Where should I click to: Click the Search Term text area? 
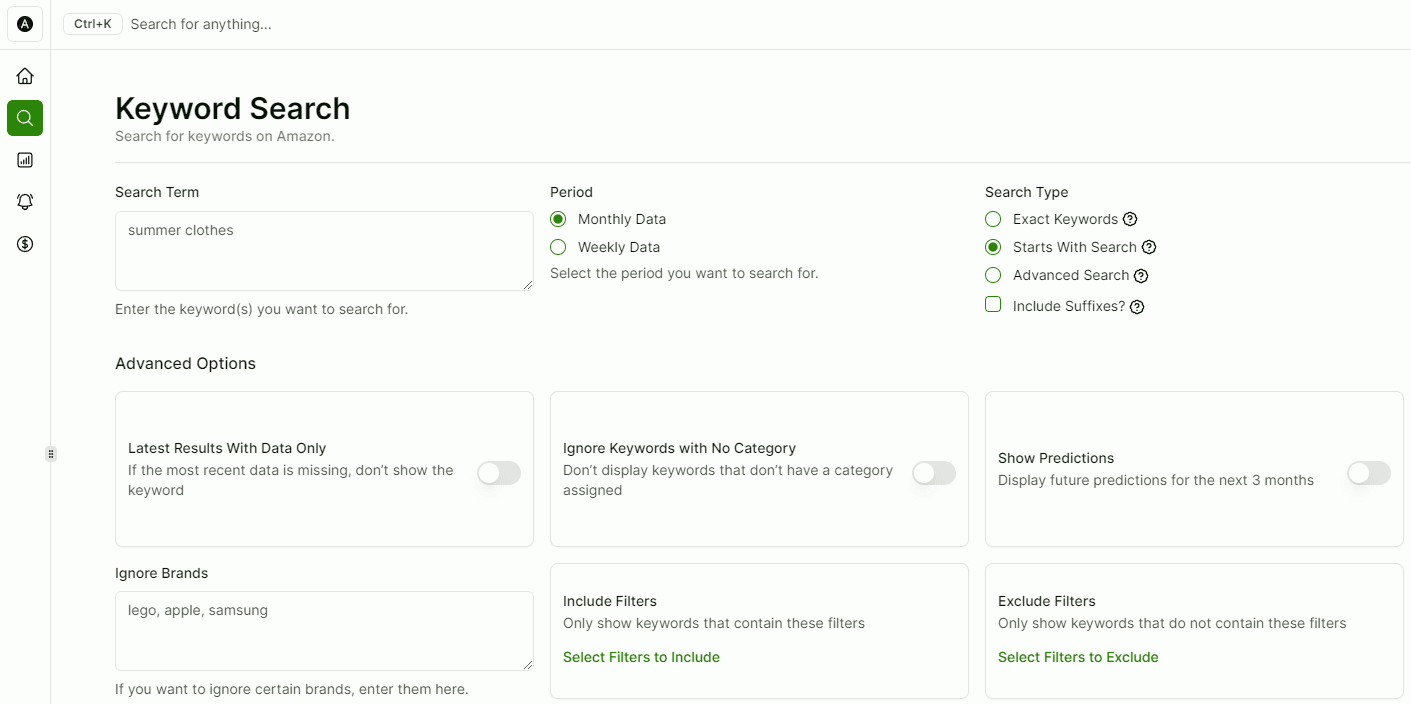click(x=324, y=251)
